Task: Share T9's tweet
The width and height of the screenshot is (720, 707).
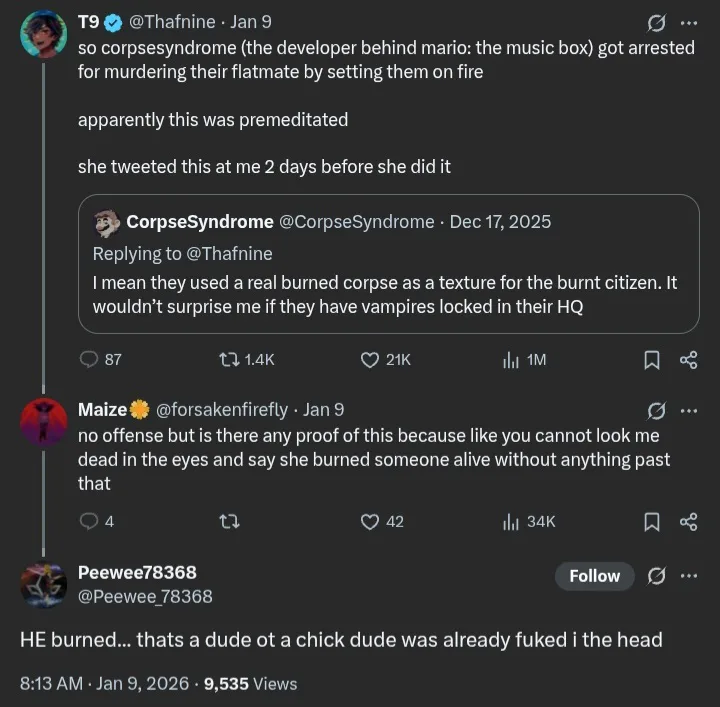Action: [x=688, y=360]
